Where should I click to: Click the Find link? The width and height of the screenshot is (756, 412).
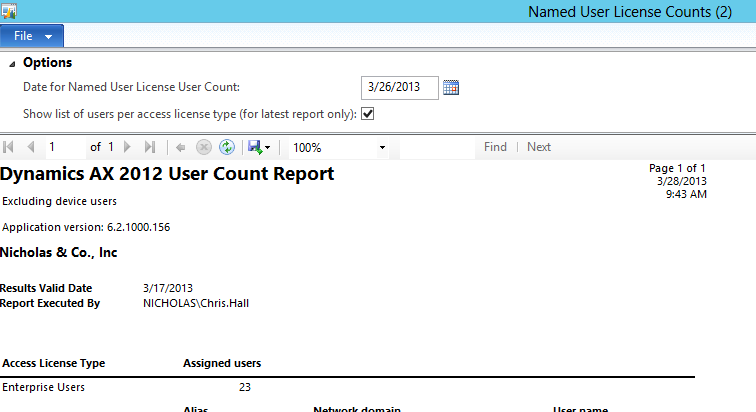495,147
